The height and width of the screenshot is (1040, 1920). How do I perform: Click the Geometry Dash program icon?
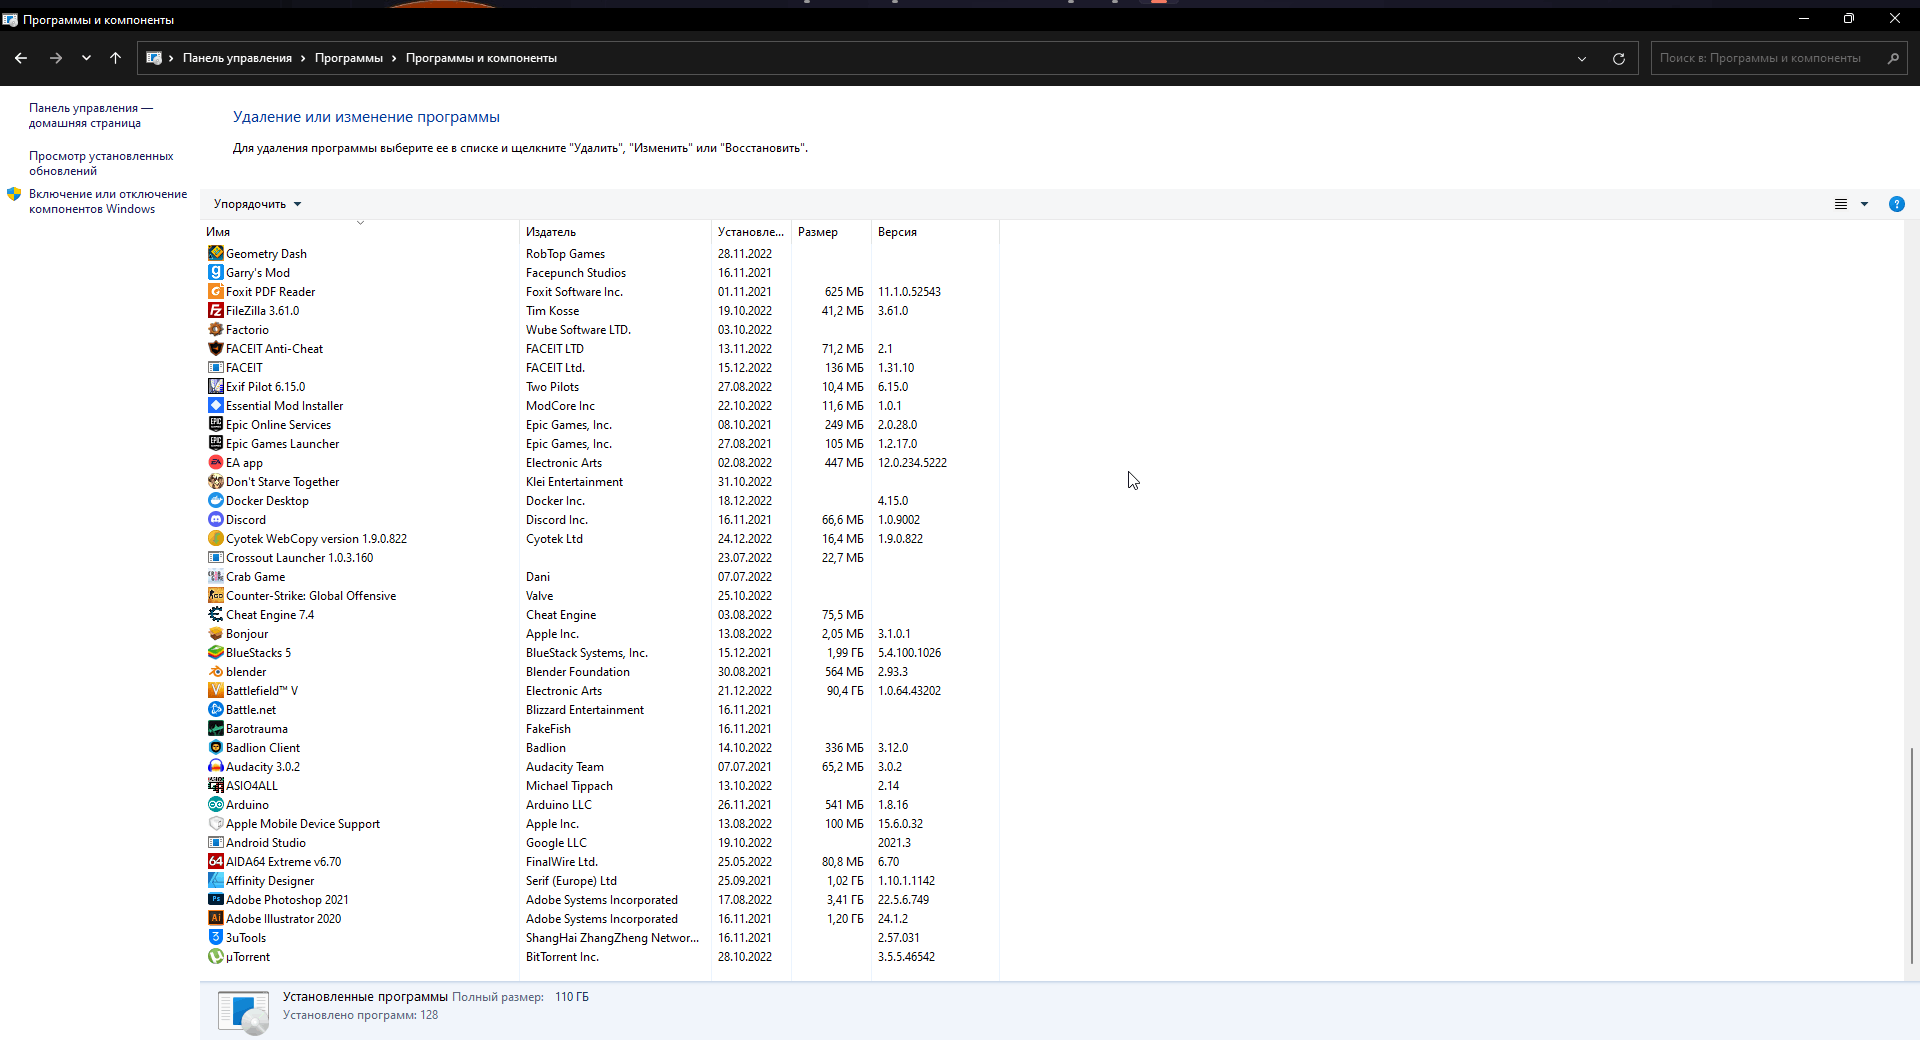pos(215,253)
